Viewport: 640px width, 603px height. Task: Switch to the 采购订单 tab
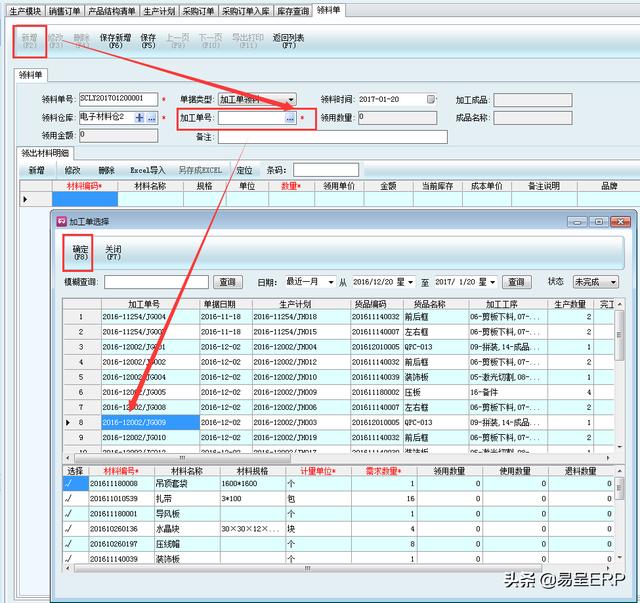pos(200,10)
